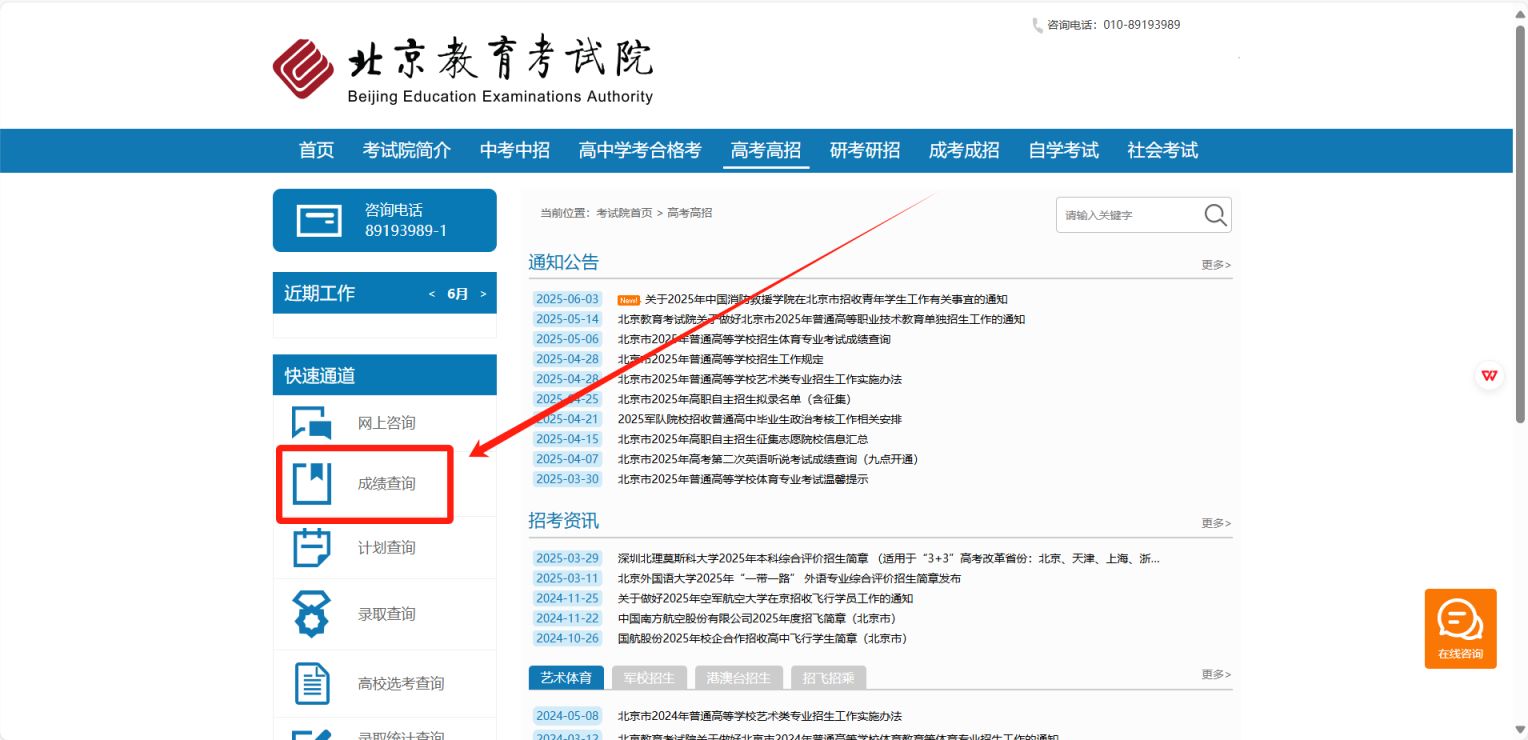Viewport: 1528px width, 740px height.
Task: Click the 成绩查询 bookmark icon
Action: [x=312, y=483]
